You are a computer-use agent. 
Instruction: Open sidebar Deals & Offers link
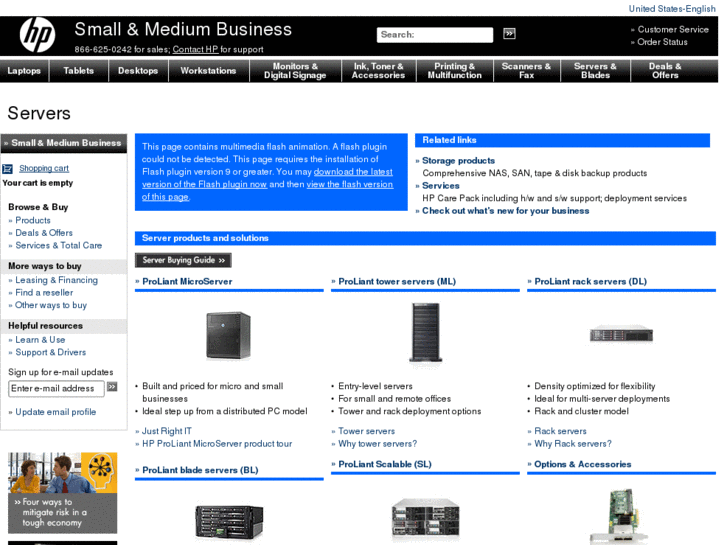click(x=44, y=233)
